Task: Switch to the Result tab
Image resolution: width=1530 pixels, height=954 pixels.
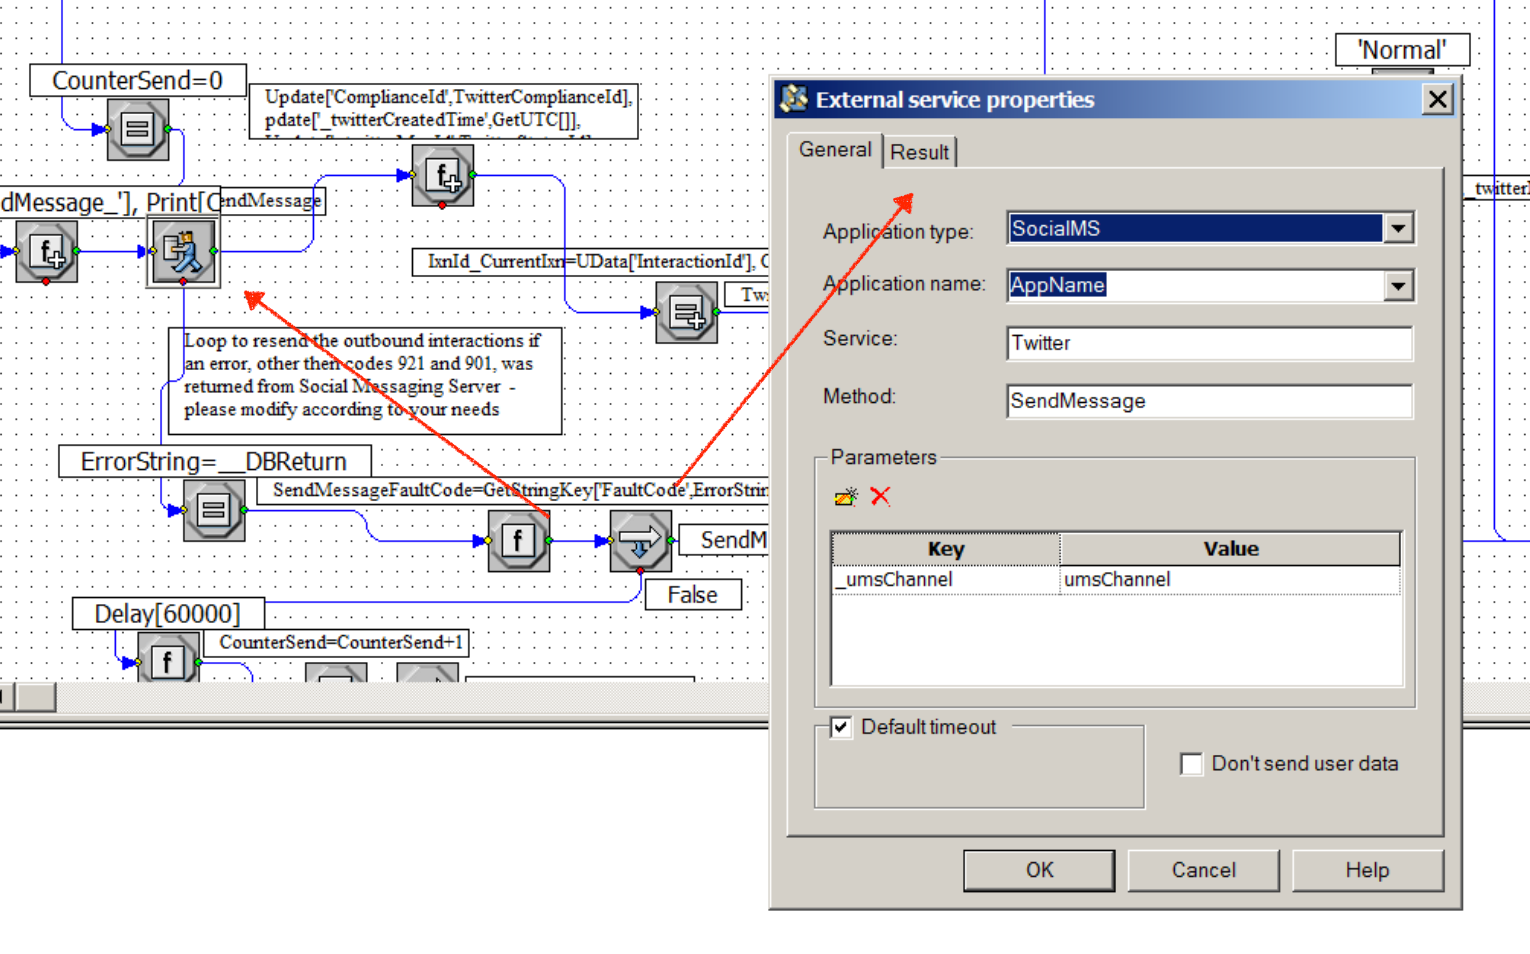Action: [919, 152]
